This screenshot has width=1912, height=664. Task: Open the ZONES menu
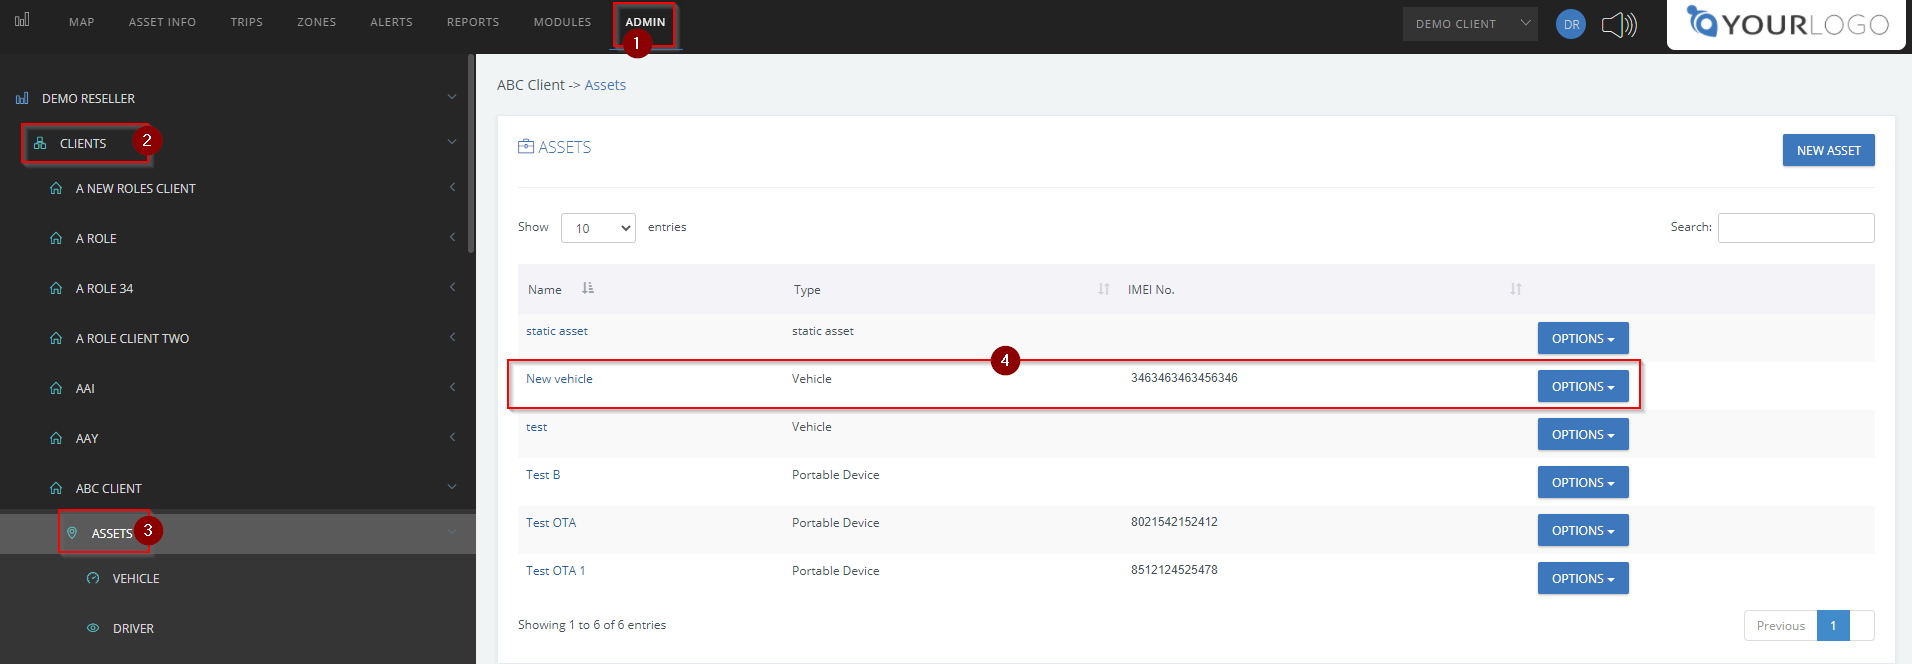317,22
